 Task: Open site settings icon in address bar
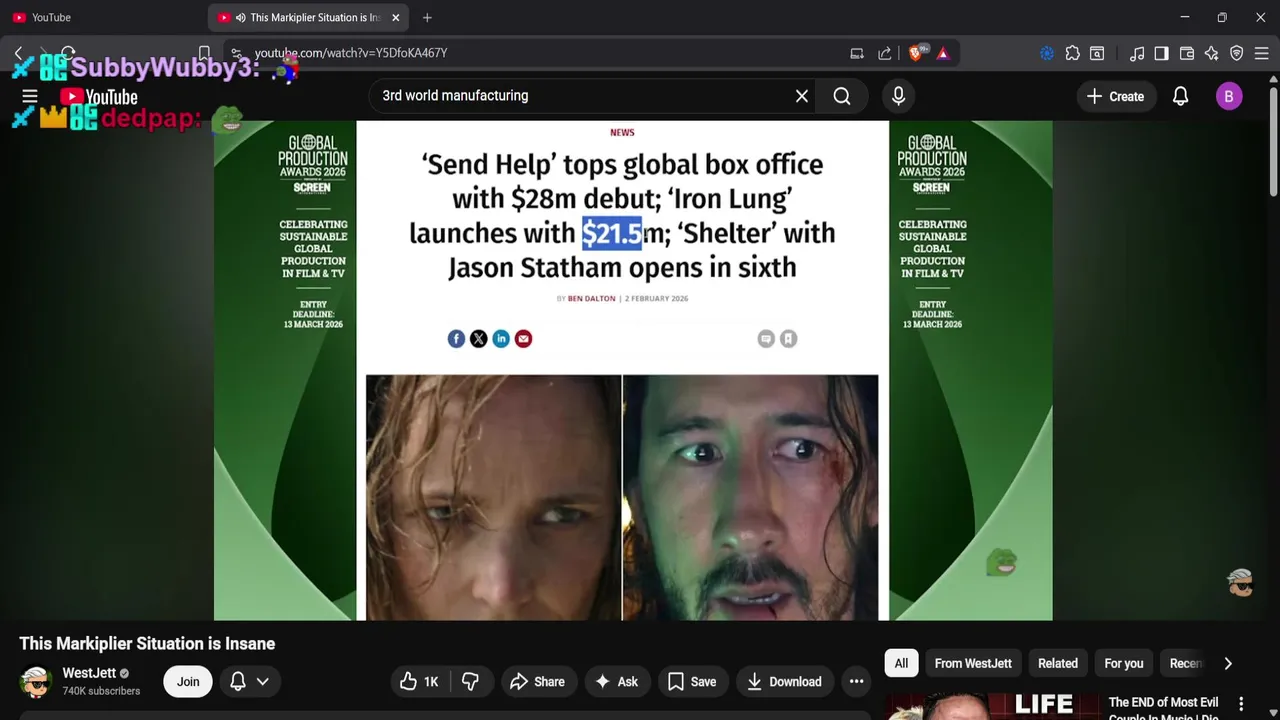point(236,53)
